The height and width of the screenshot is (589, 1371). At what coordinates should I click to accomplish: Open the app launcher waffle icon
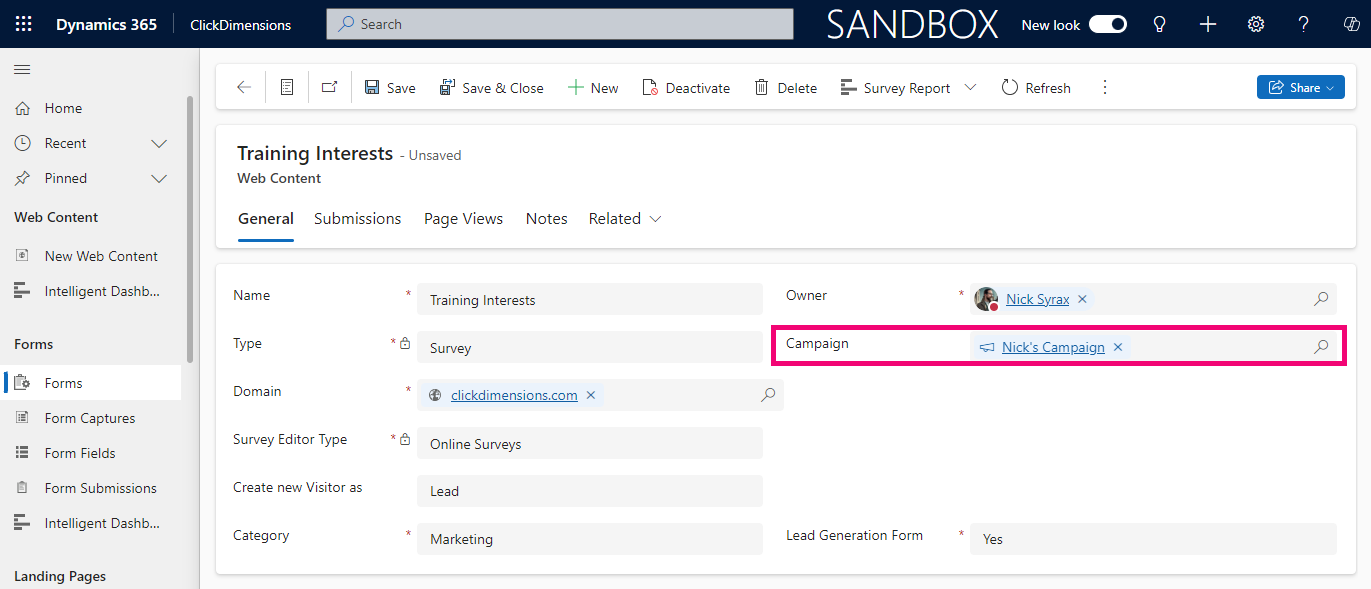23,24
